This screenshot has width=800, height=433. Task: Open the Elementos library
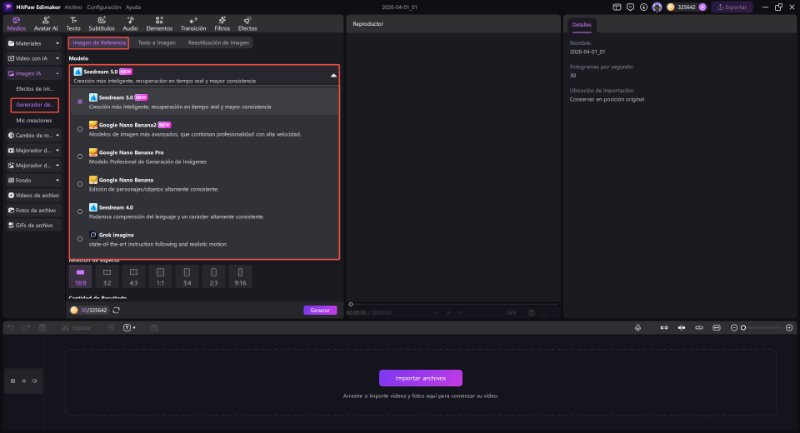(x=159, y=24)
